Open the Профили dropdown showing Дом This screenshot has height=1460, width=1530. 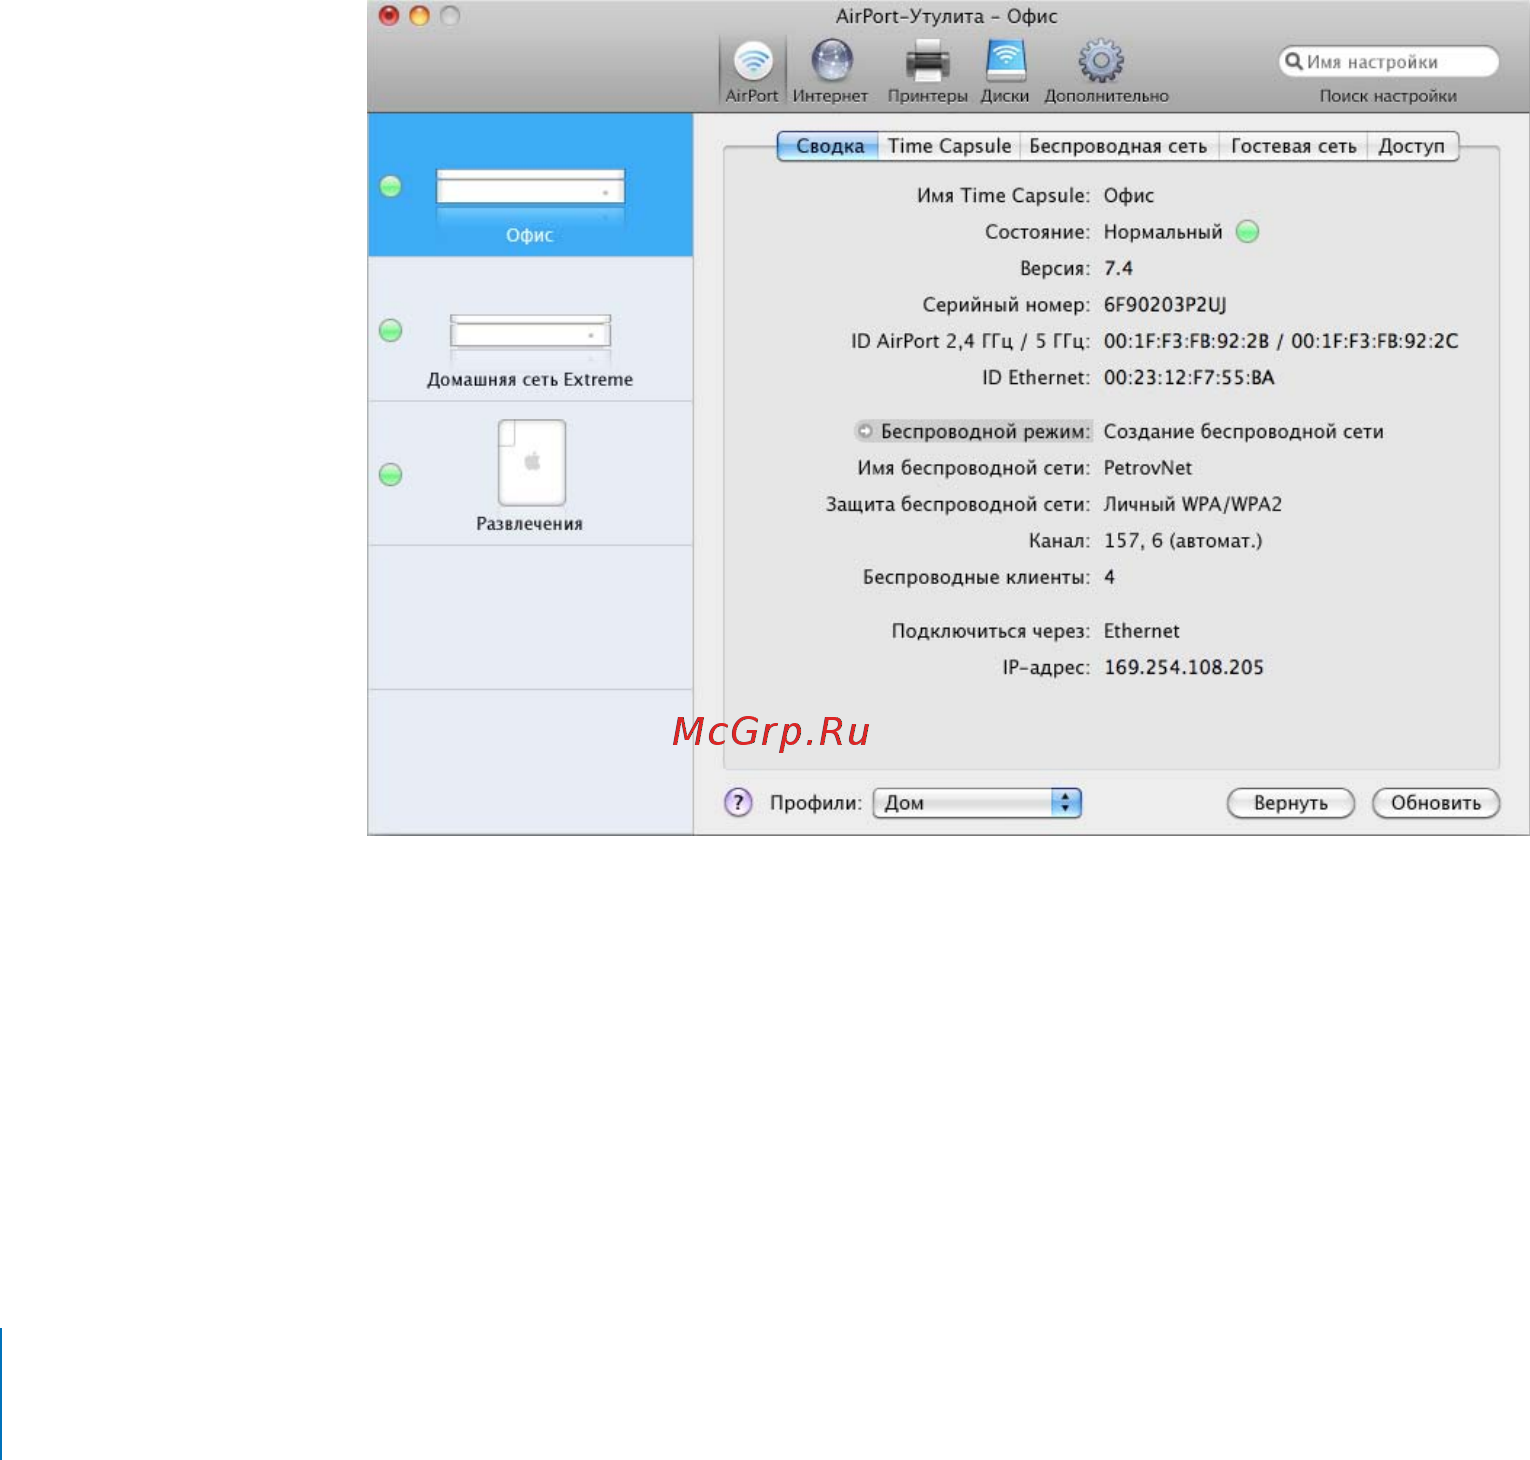tap(977, 802)
